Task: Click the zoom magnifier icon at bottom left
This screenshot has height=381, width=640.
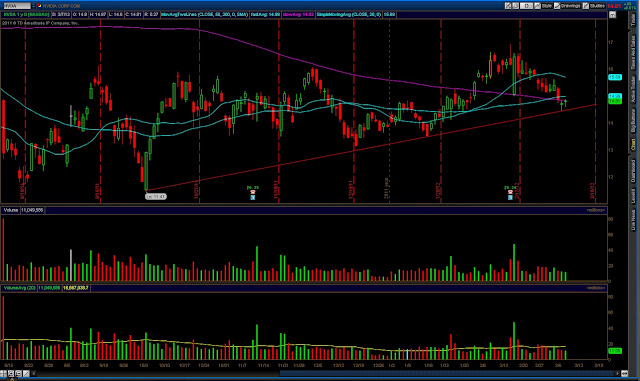Action: pyautogui.click(x=11, y=373)
